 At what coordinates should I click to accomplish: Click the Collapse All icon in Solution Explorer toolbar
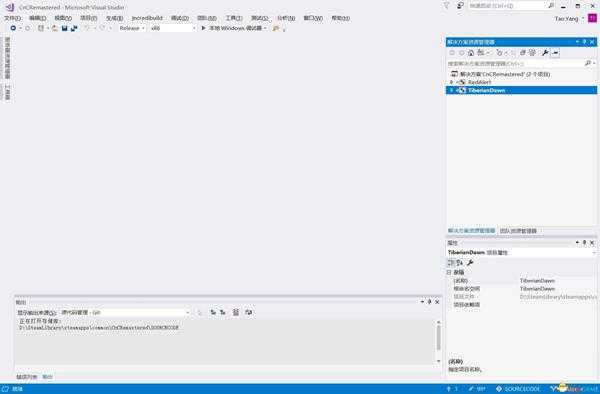pos(522,53)
